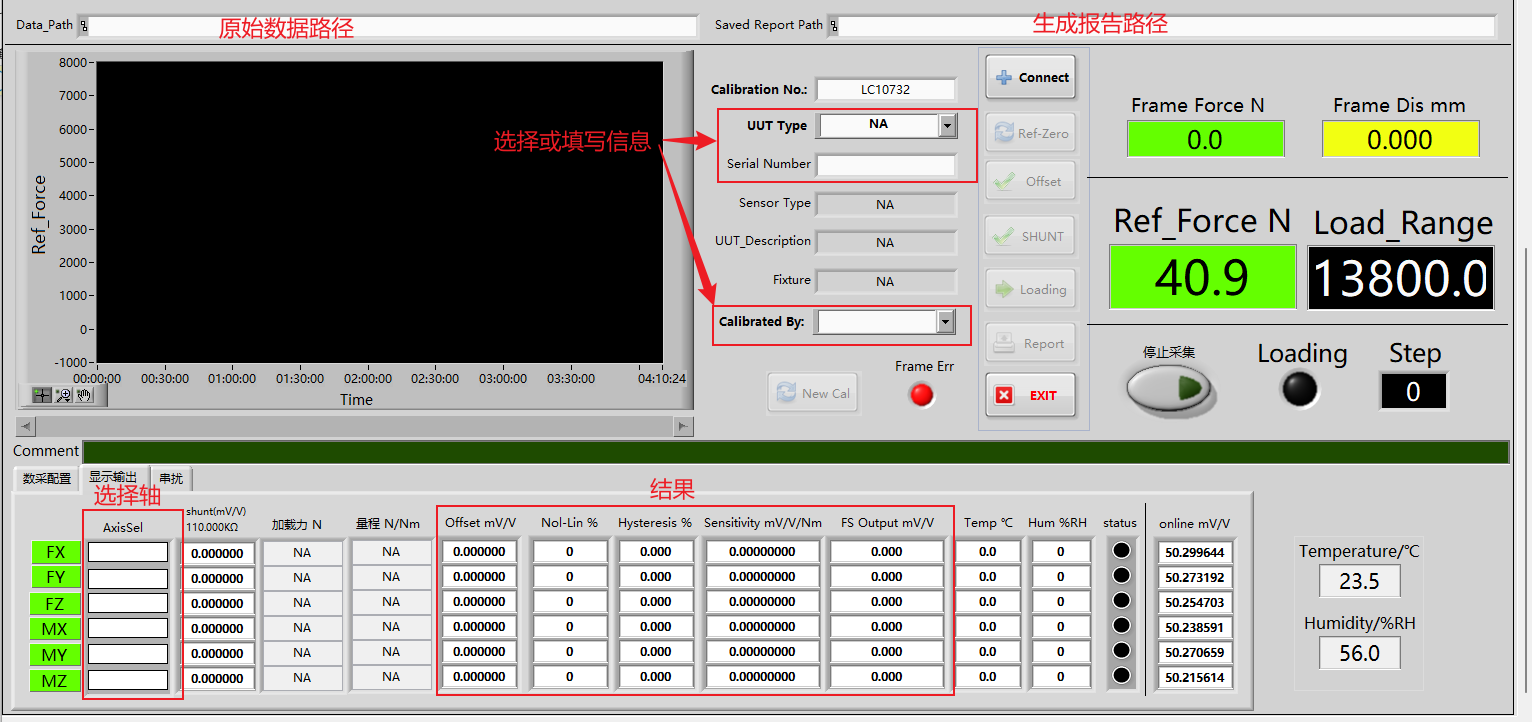Image resolution: width=1535 pixels, height=724 pixels.
Task: Open the Calibrated By dropdown
Action: 944,321
